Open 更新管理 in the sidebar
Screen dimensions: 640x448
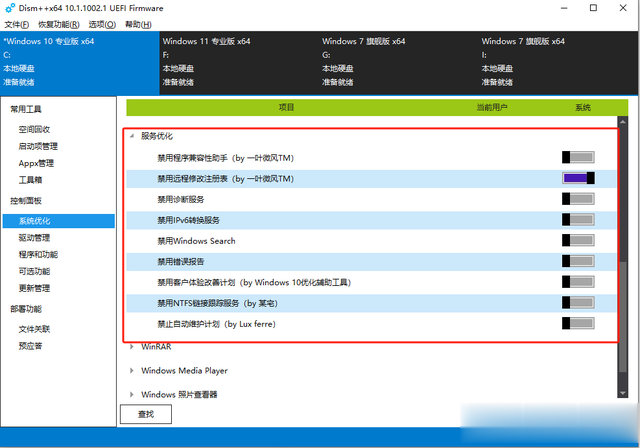tap(34, 288)
